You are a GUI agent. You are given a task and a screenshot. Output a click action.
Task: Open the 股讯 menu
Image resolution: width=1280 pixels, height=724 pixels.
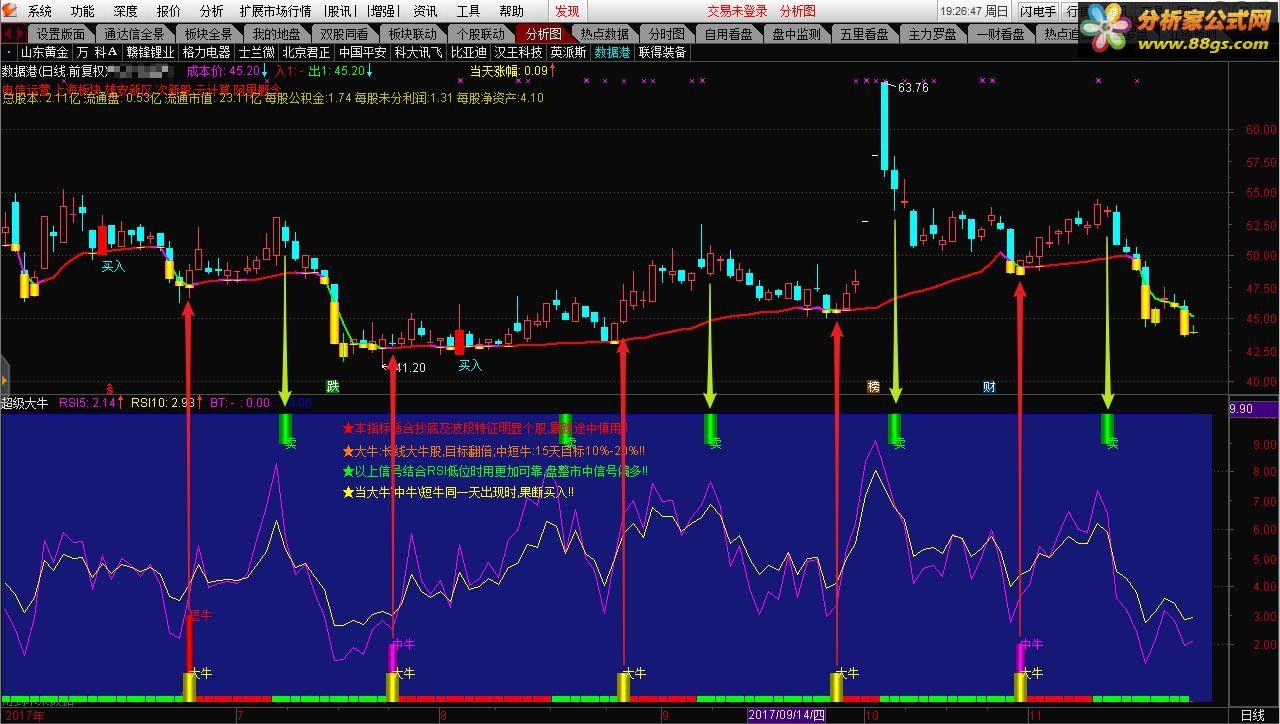[x=339, y=11]
